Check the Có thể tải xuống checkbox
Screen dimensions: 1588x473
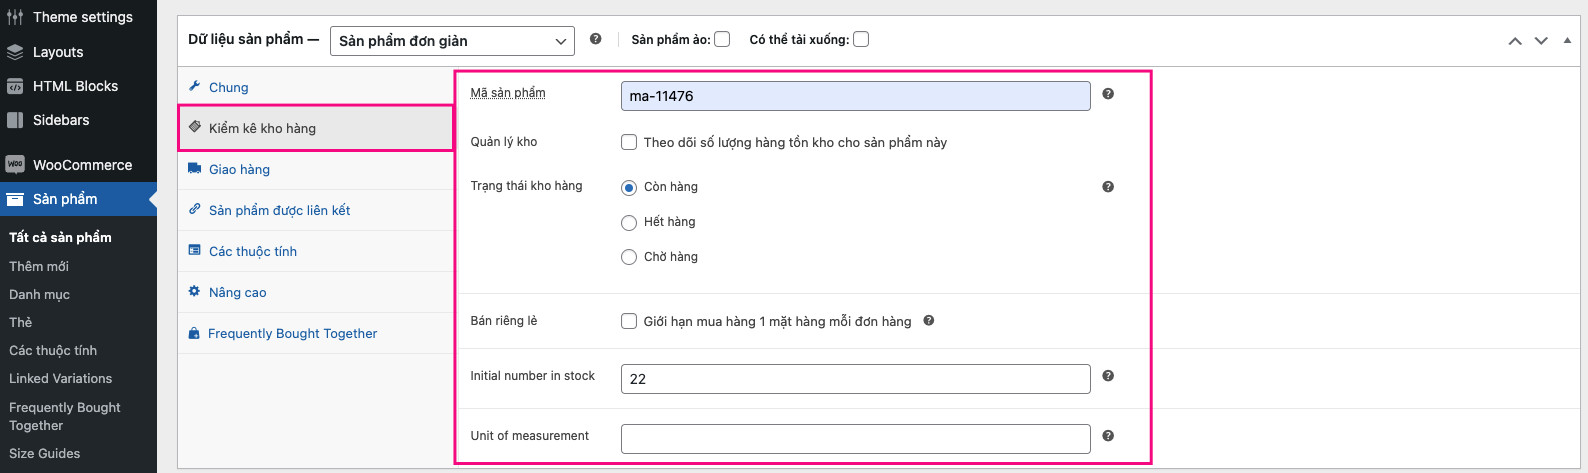861,39
